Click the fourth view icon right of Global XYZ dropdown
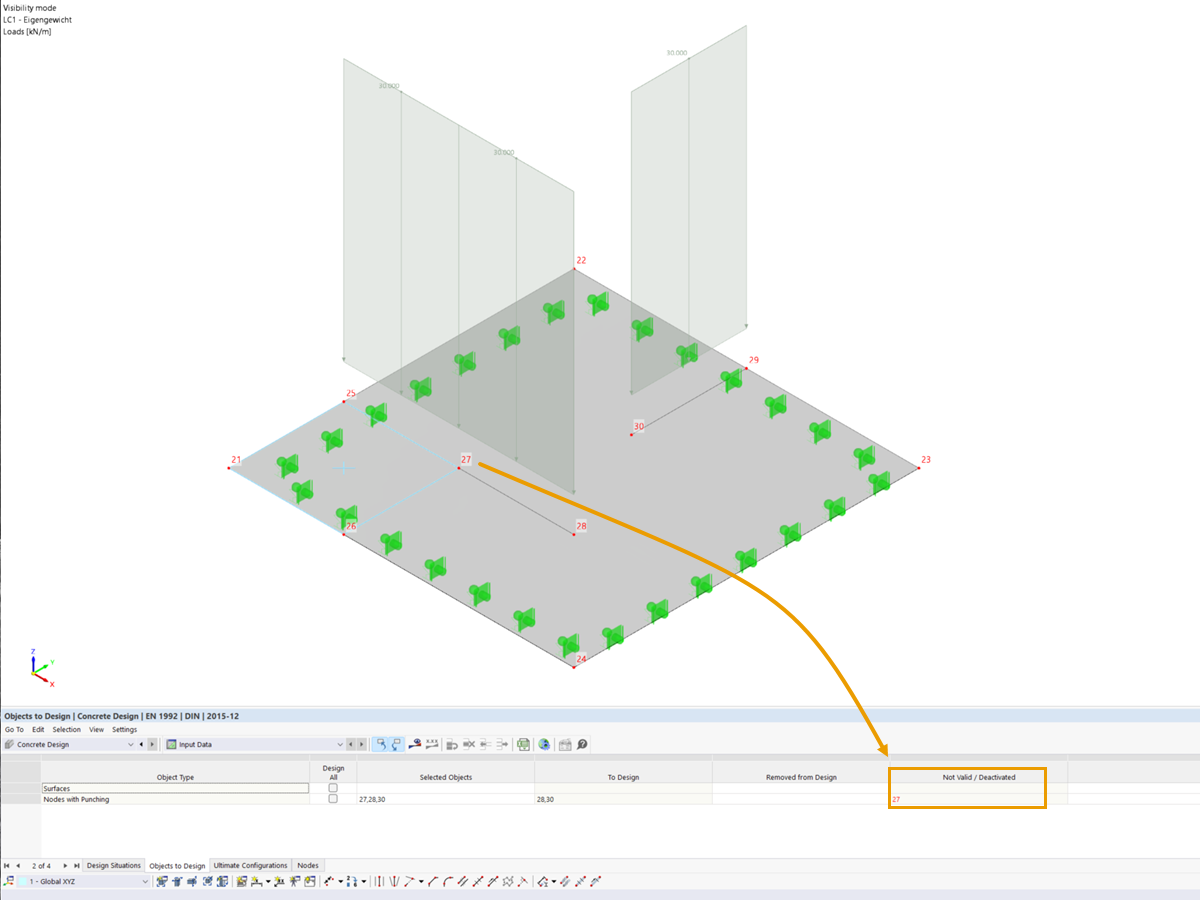 (x=207, y=881)
